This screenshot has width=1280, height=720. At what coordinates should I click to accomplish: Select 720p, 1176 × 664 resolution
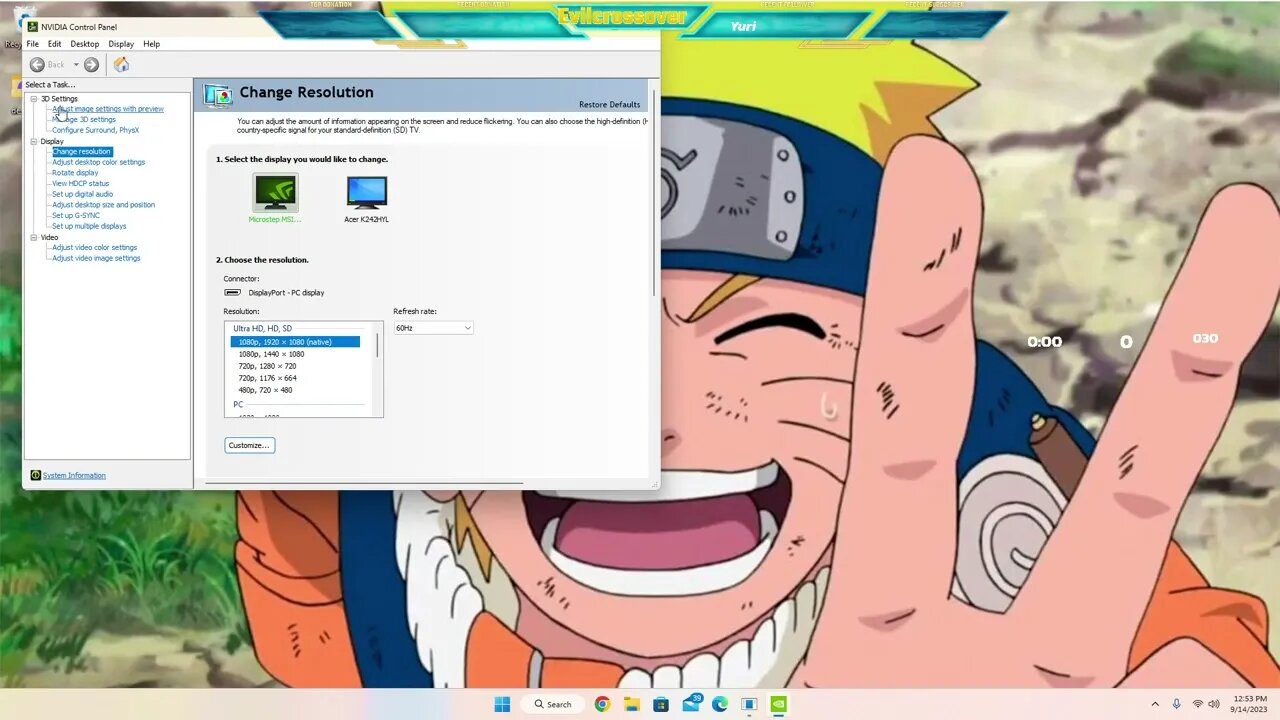click(x=267, y=378)
